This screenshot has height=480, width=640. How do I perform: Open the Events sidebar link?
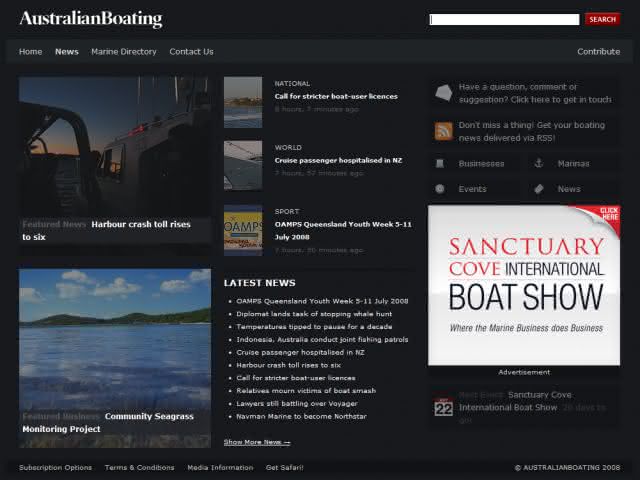pyautogui.click(x=472, y=189)
